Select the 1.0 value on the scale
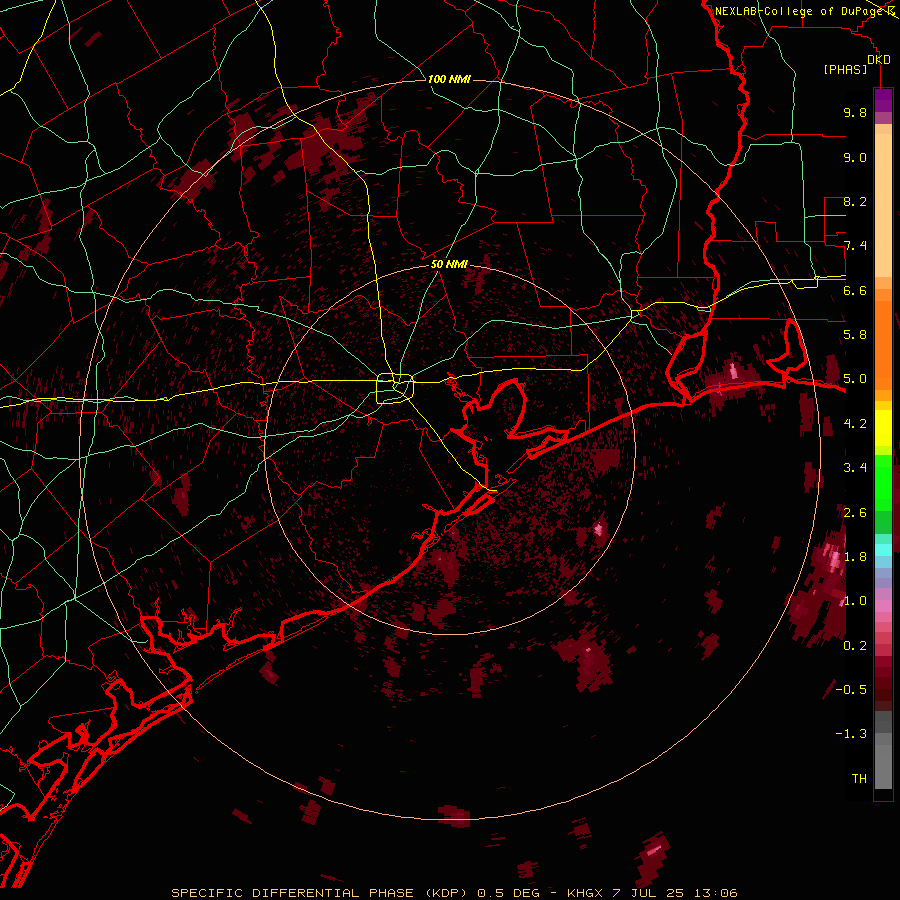The height and width of the screenshot is (900, 900). point(855,601)
